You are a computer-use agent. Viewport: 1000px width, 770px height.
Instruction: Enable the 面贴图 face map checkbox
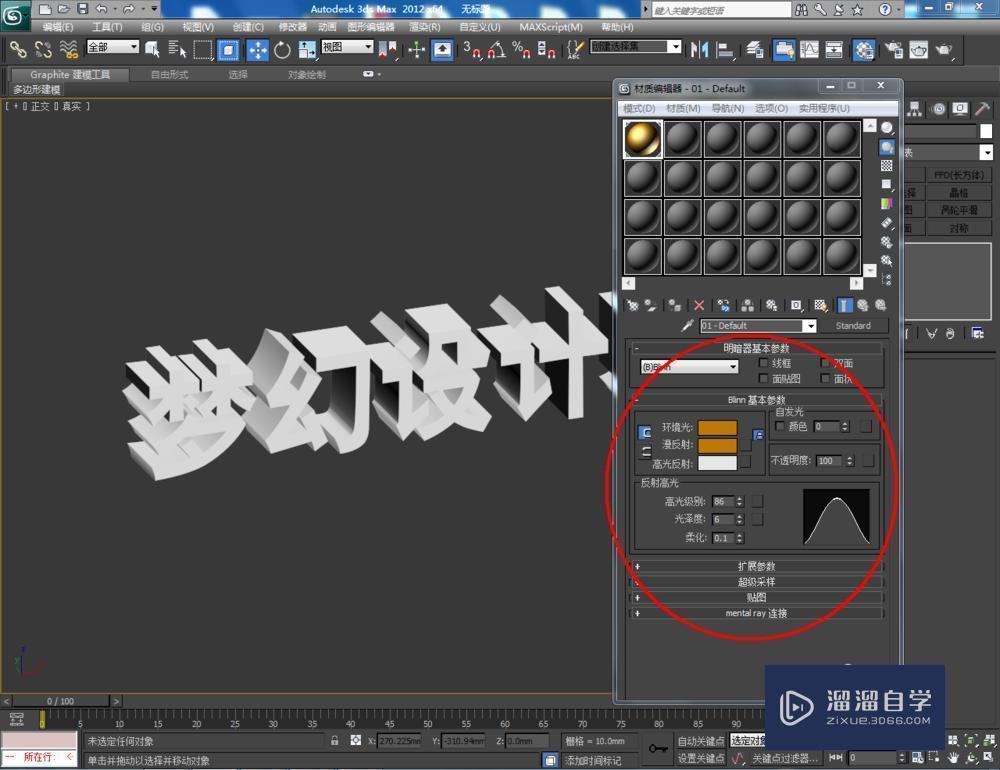762,379
